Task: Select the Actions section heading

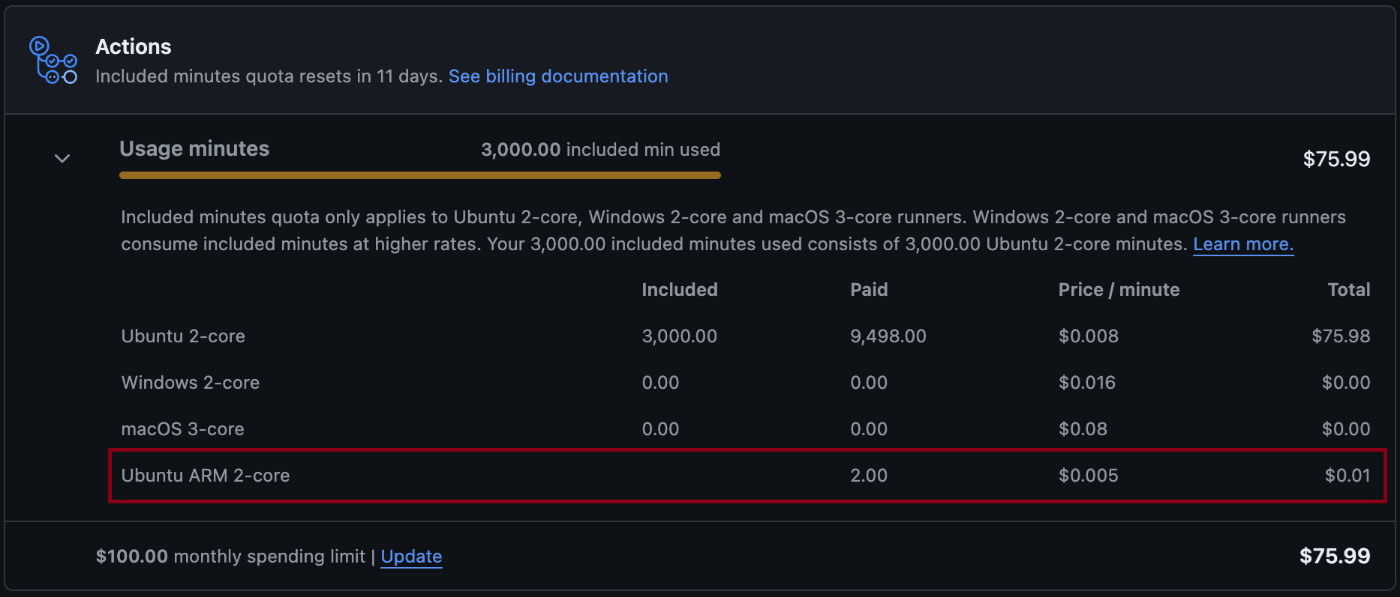Action: (x=133, y=47)
